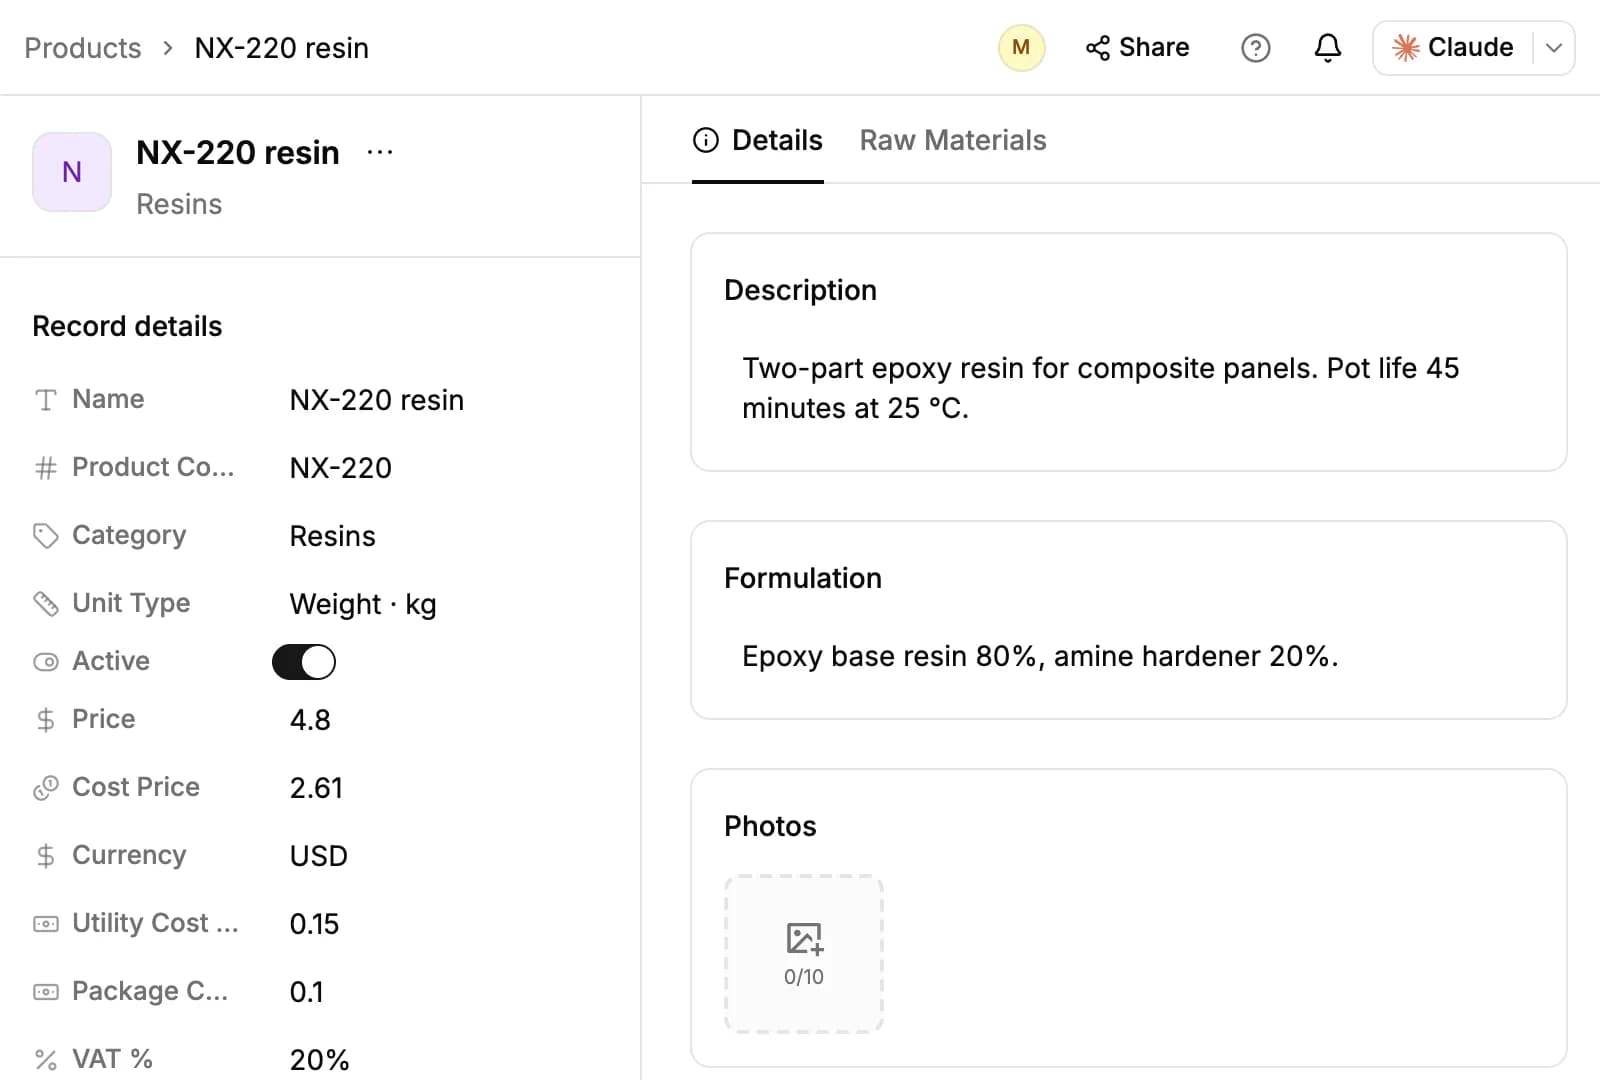Click the text icon beside Name
Image resolution: width=1600 pixels, height=1080 pixels.
coord(46,400)
